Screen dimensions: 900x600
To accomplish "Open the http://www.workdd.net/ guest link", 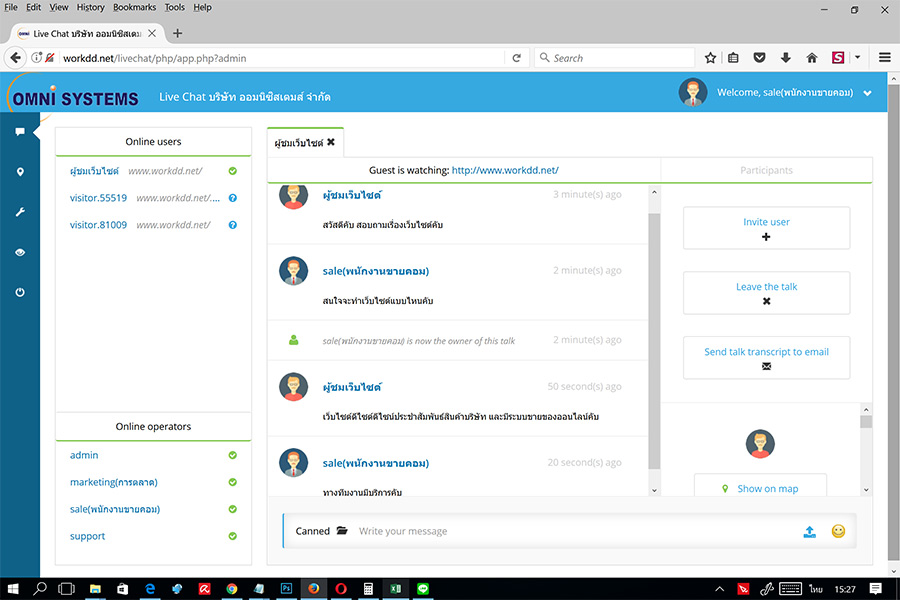I will 505,171.
